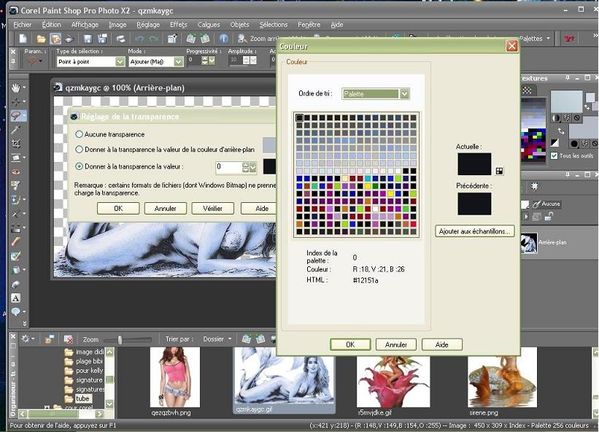
Task: Click the lock transparency icon in Layers palette
Action: (x=549, y=217)
